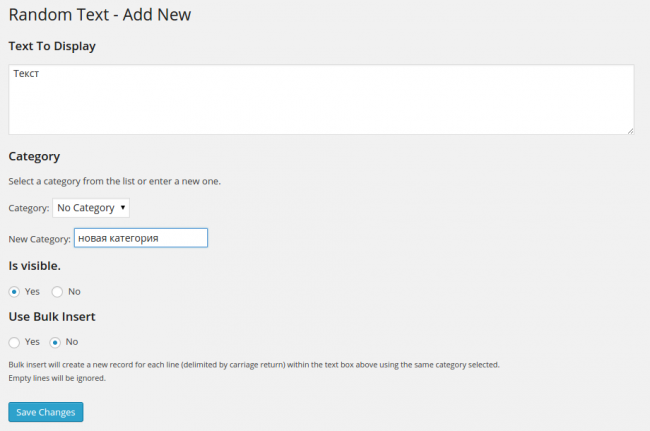This screenshot has height=431, width=650.
Task: Click the "Category:" label beside the dropdown
Action: (28, 208)
